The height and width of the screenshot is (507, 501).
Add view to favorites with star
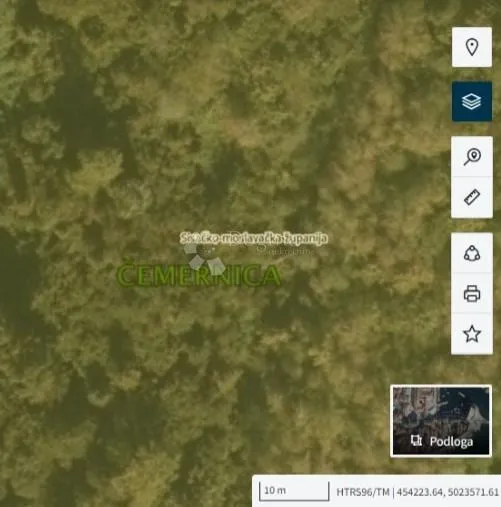472,334
